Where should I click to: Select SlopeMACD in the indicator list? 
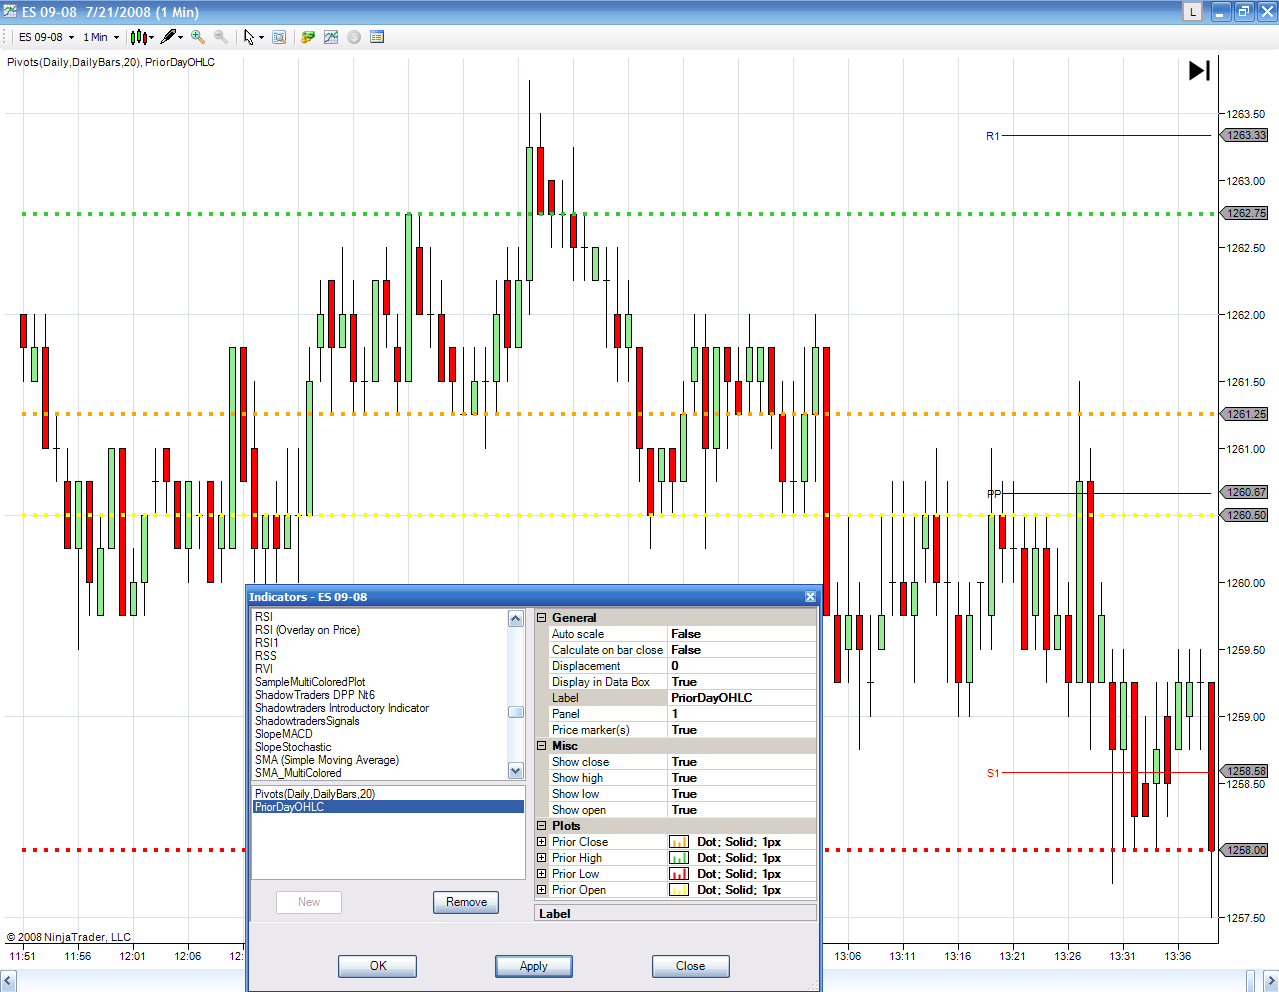284,734
